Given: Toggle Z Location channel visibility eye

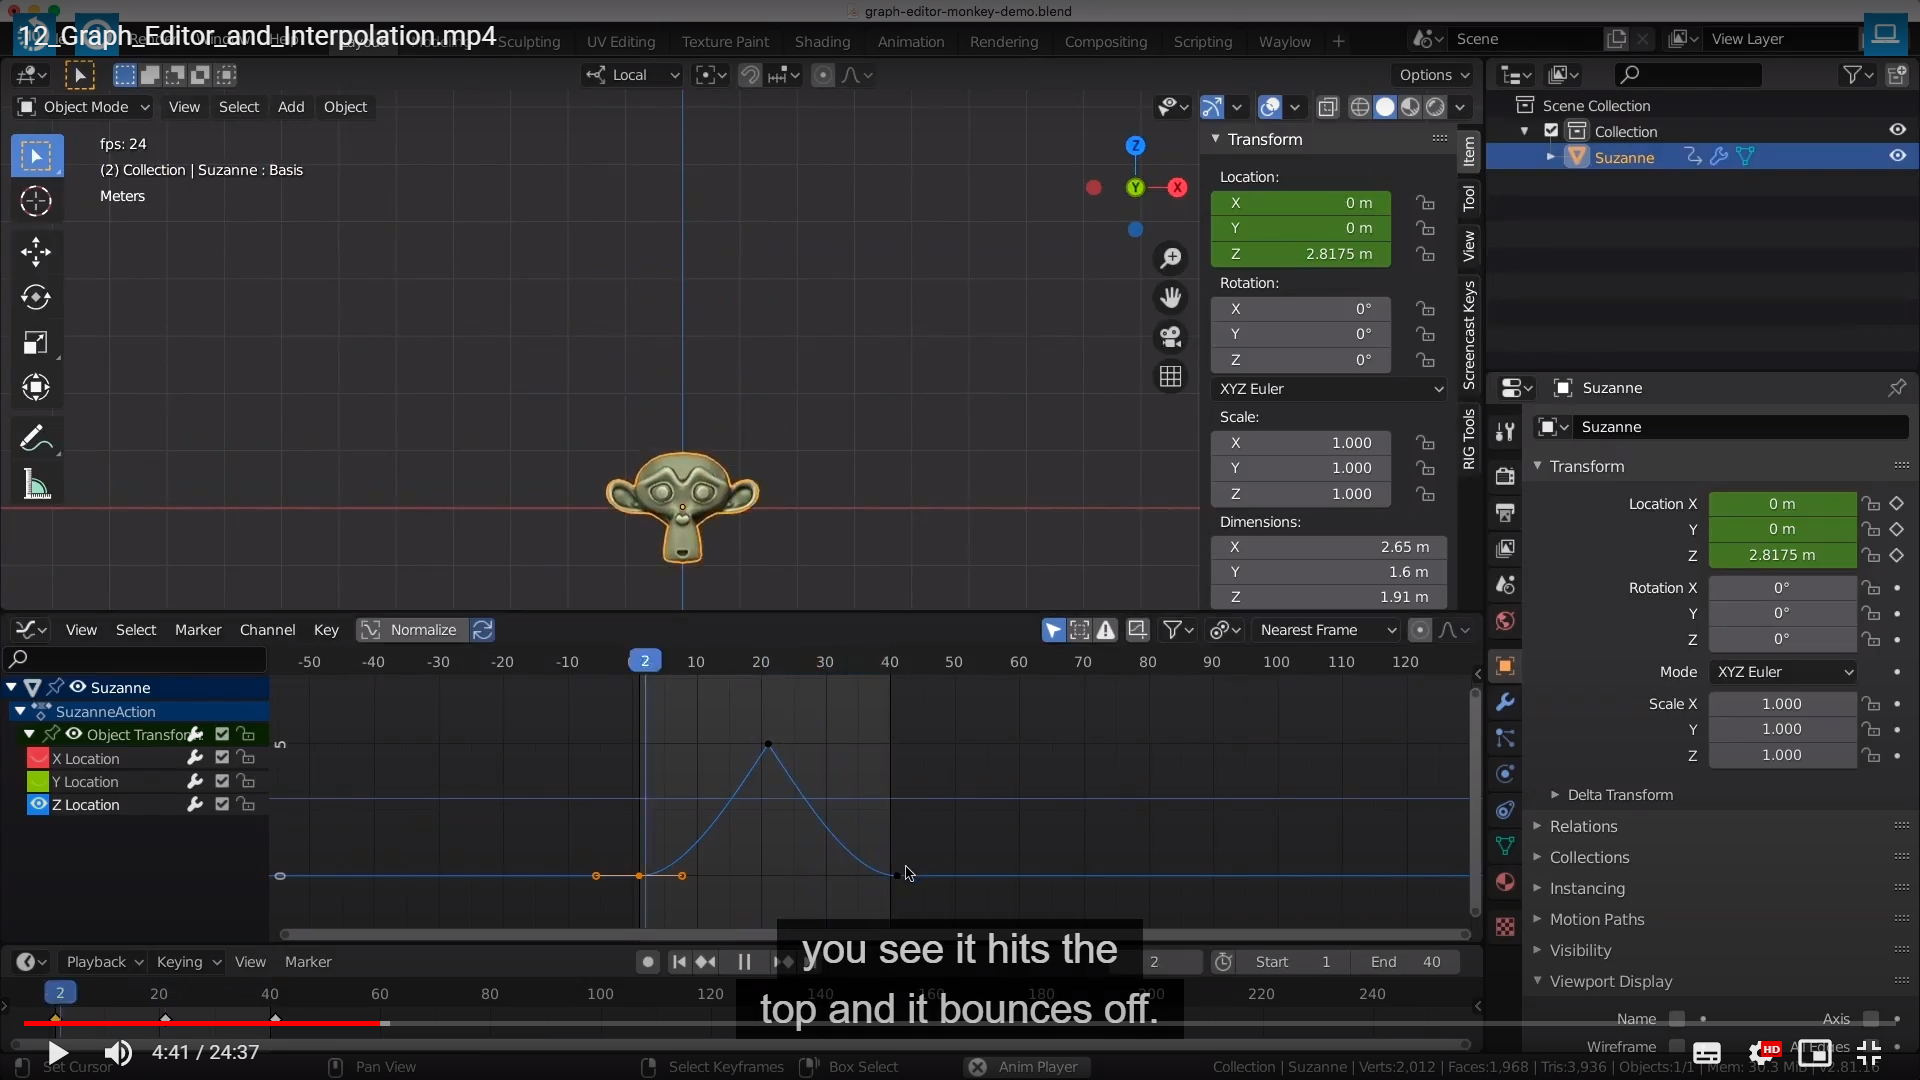Looking at the screenshot, I should tap(38, 804).
